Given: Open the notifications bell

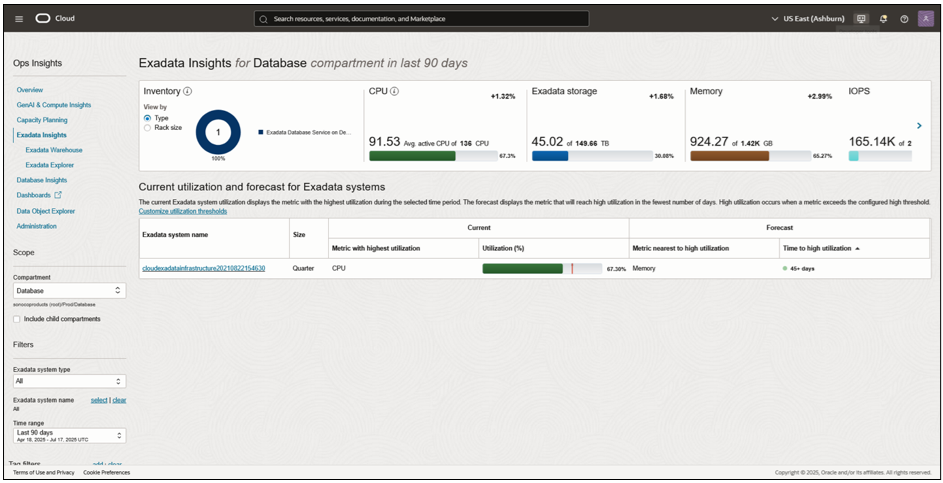Looking at the screenshot, I should click(x=883, y=19).
